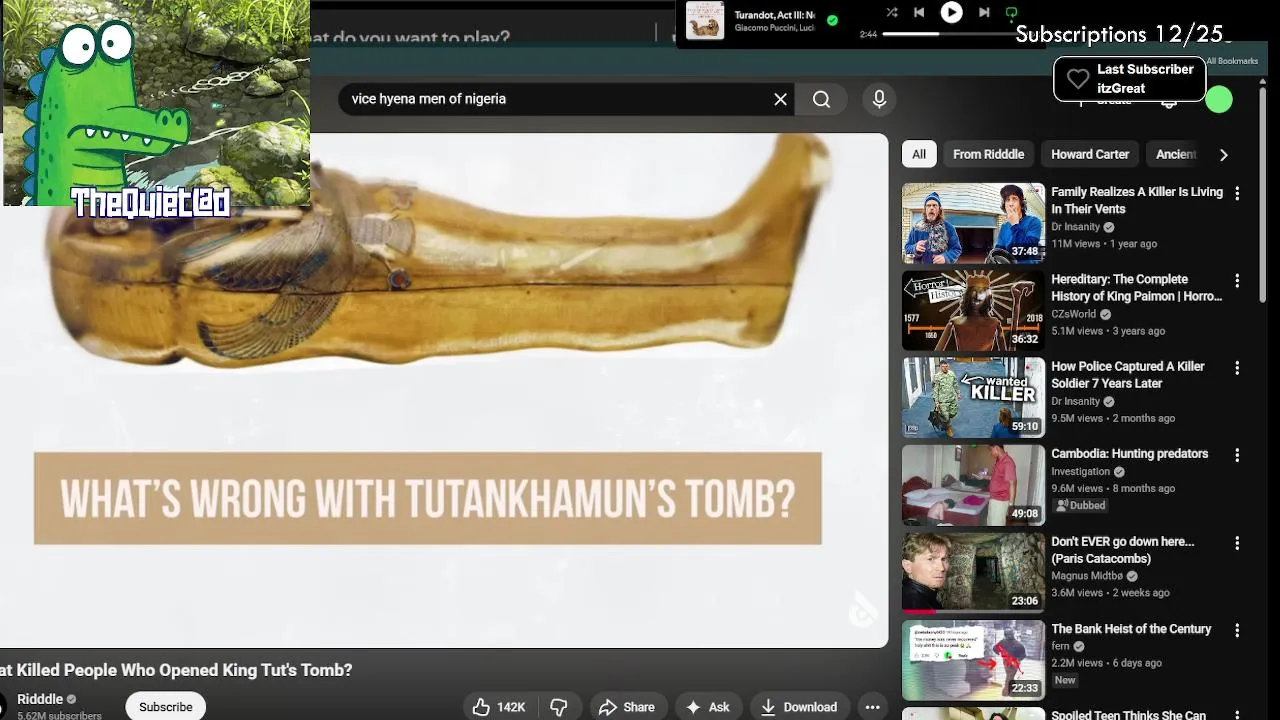Select the 'Howard Carter' filter chip
The height and width of the screenshot is (720, 1280).
coord(1090,154)
